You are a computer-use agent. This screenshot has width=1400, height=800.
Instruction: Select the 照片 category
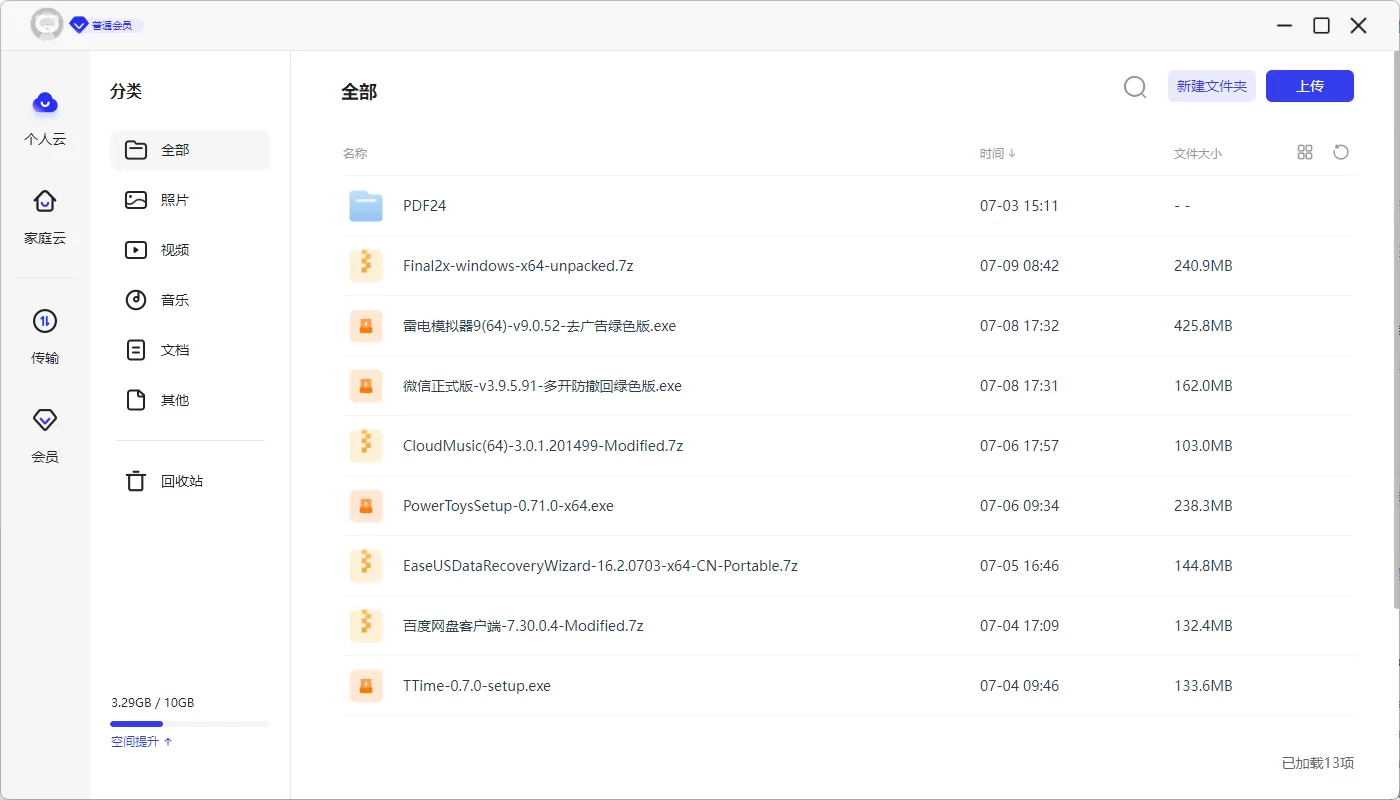(x=175, y=199)
